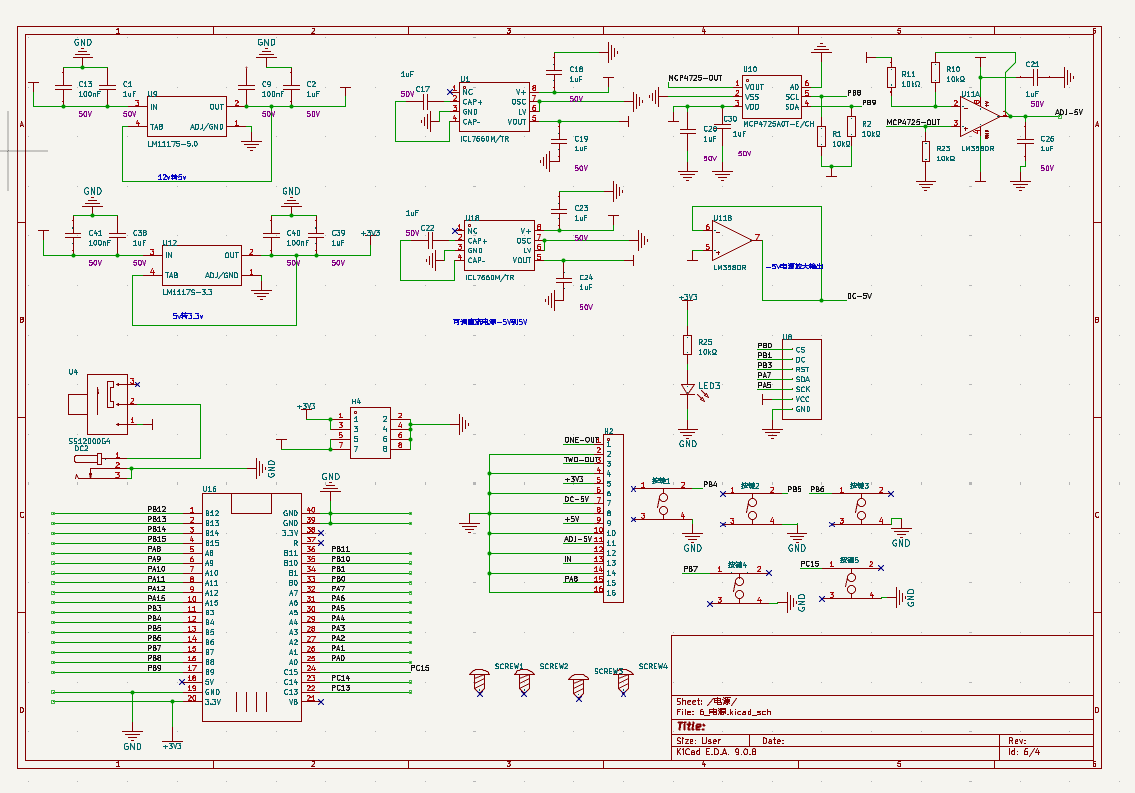
Task: Click 'LM1117S-5.0' value text
Action: pyautogui.click(x=172, y=144)
